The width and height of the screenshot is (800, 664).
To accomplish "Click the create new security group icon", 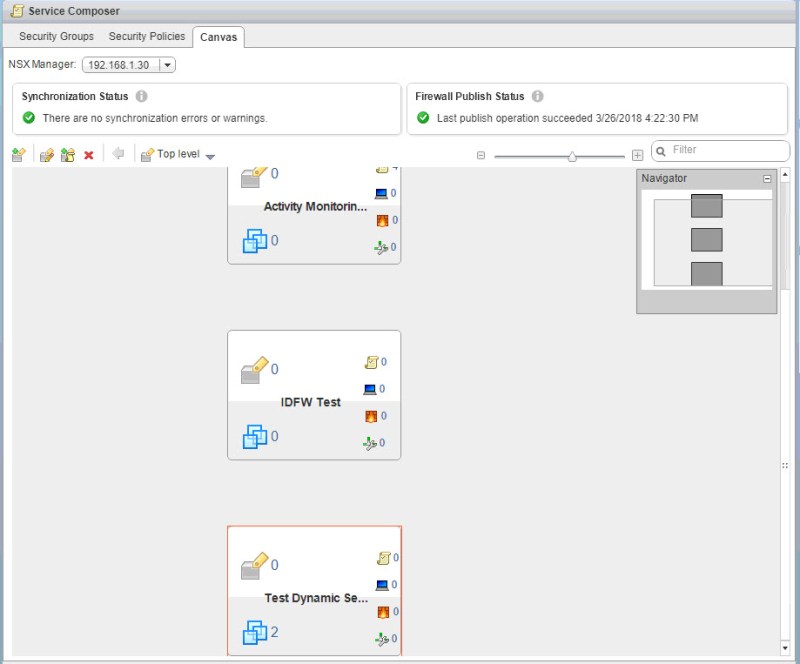I will click(18, 155).
